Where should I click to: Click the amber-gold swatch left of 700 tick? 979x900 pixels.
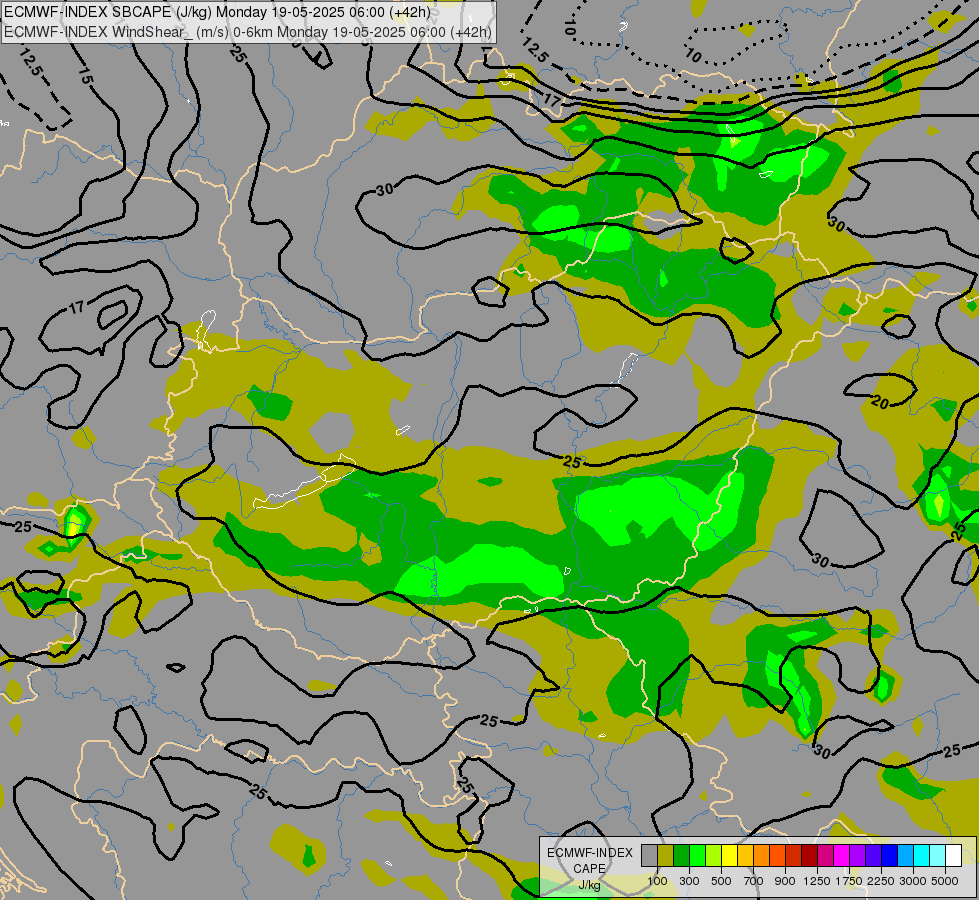(x=745, y=856)
